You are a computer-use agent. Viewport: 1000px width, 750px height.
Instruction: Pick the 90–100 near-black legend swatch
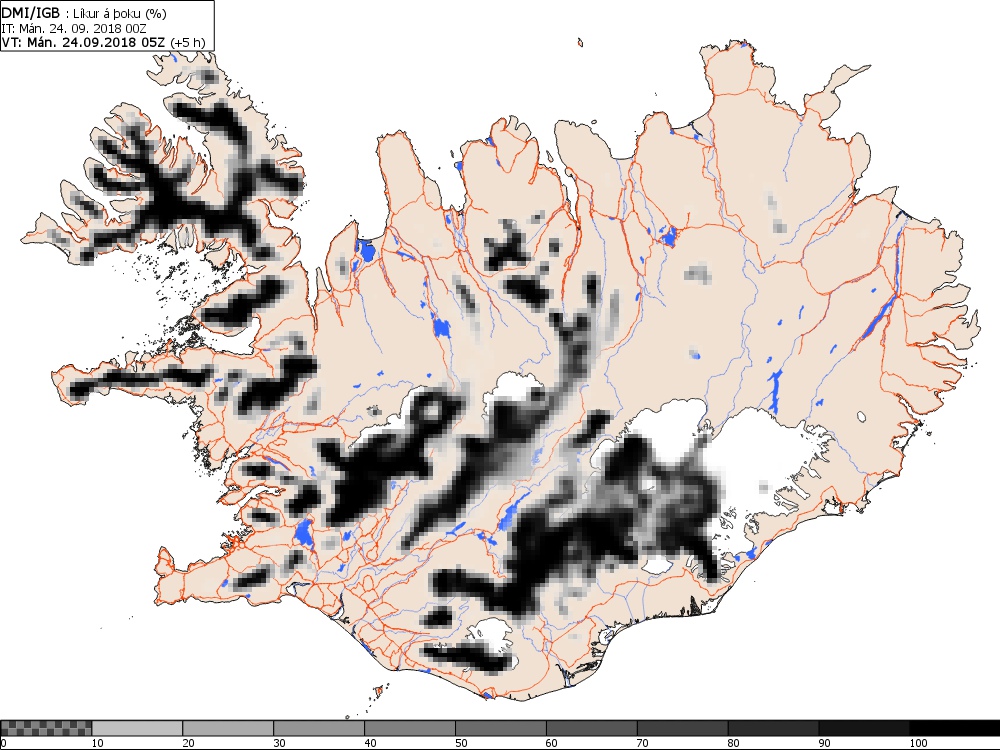[x=864, y=728]
